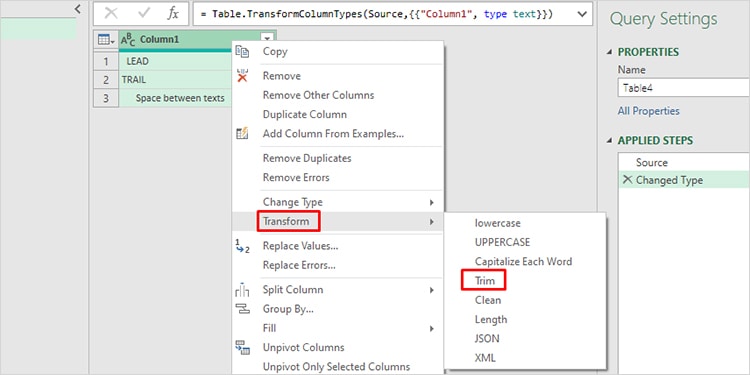The width and height of the screenshot is (750, 375).
Task: Choose Remove from the context menu
Action: coord(282,76)
